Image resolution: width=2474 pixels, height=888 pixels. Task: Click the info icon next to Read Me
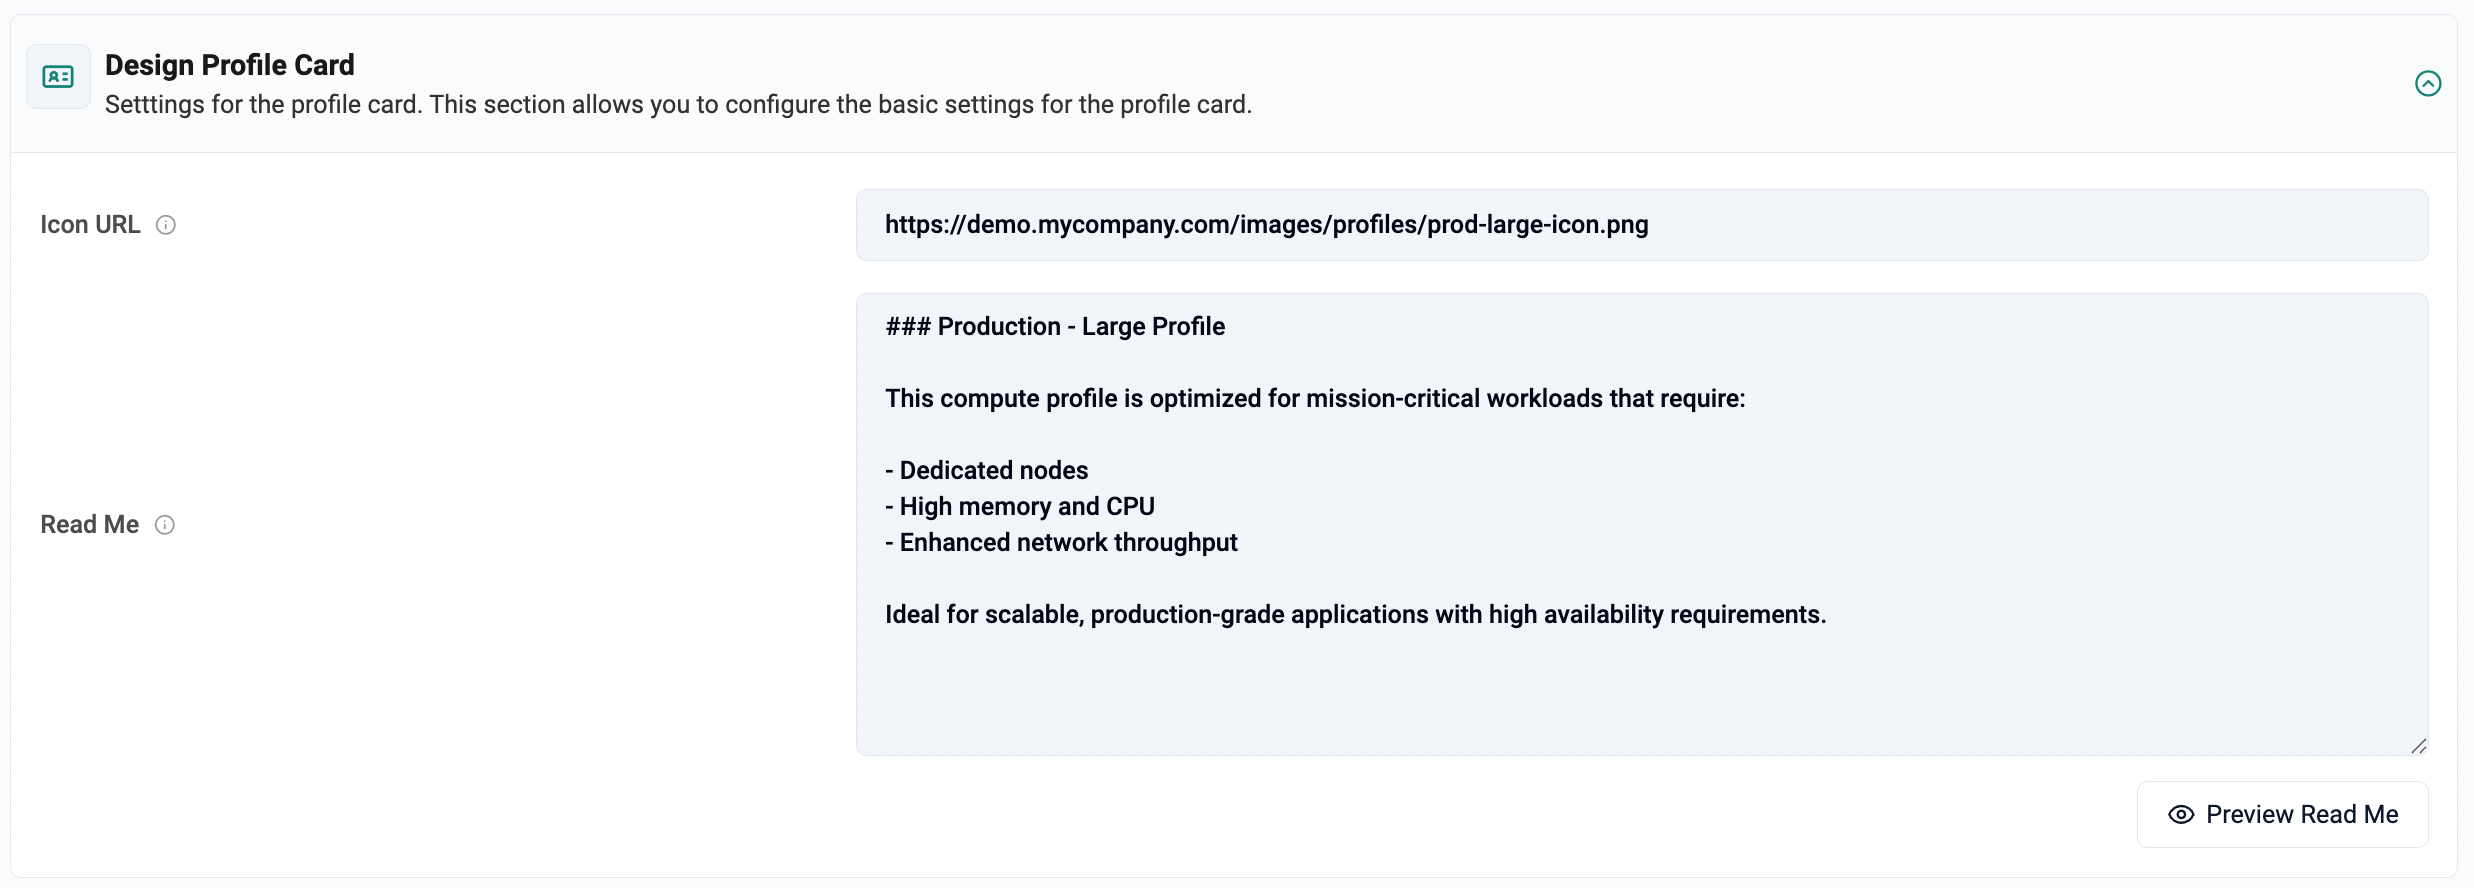coord(165,525)
